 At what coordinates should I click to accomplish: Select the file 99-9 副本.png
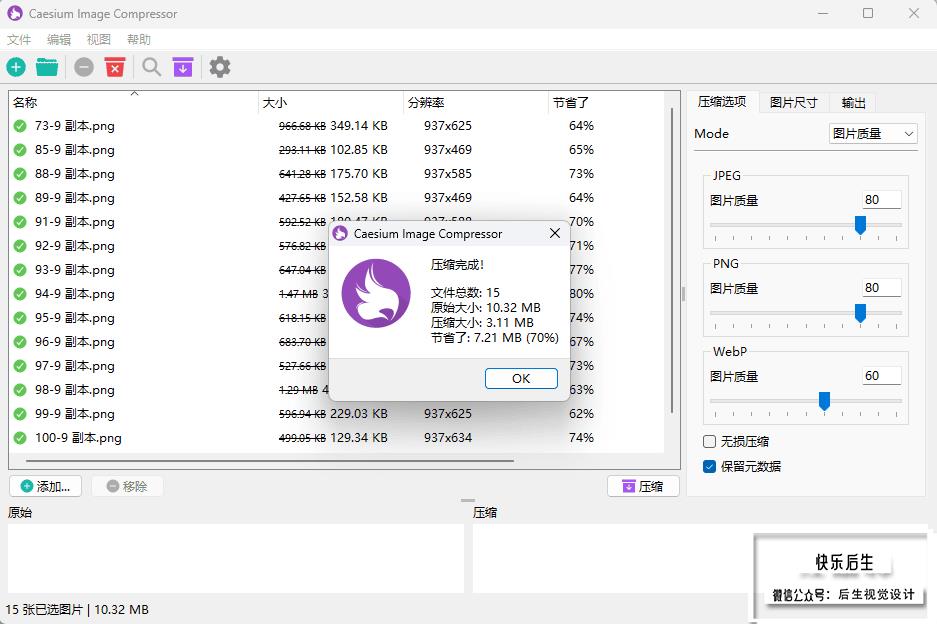[x=75, y=414]
